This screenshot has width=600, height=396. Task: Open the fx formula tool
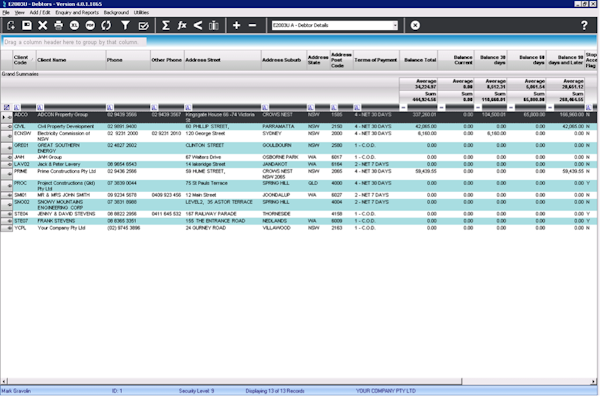pyautogui.click(x=182, y=25)
